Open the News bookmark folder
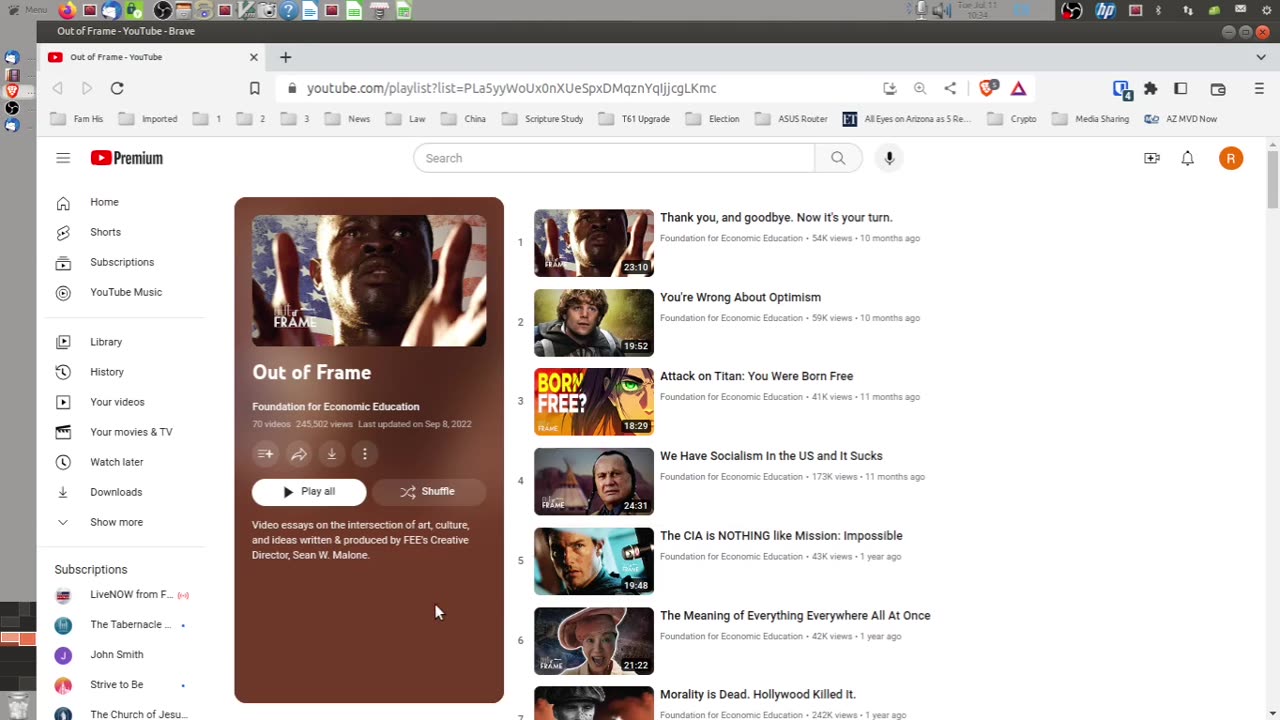 [347, 119]
